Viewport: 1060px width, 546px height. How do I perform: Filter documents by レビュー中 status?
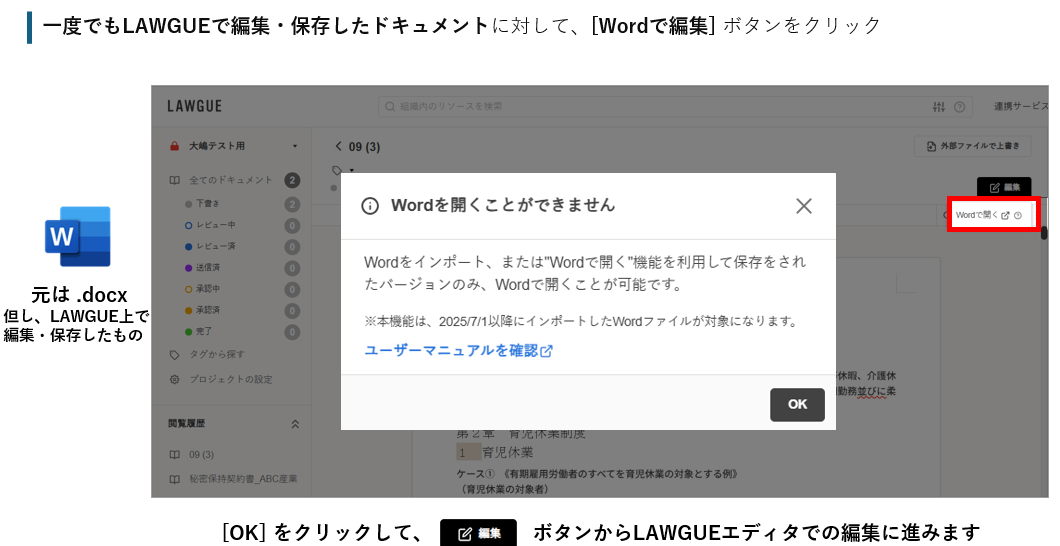click(x=216, y=225)
